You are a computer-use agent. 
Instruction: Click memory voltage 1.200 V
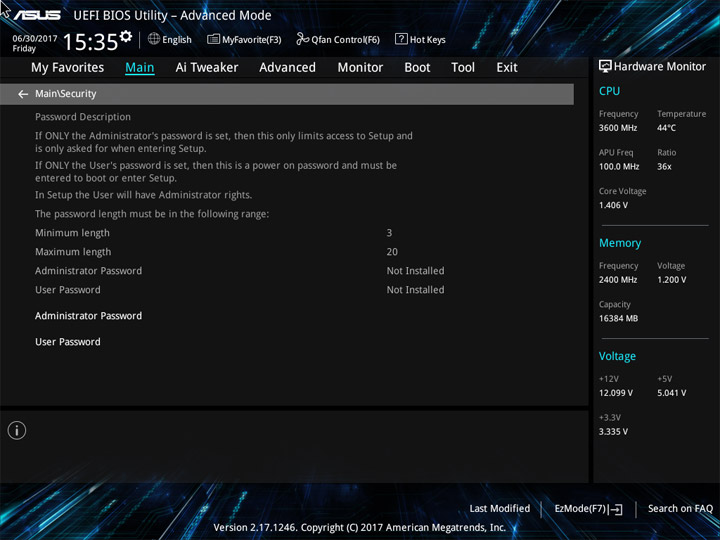[x=672, y=280]
